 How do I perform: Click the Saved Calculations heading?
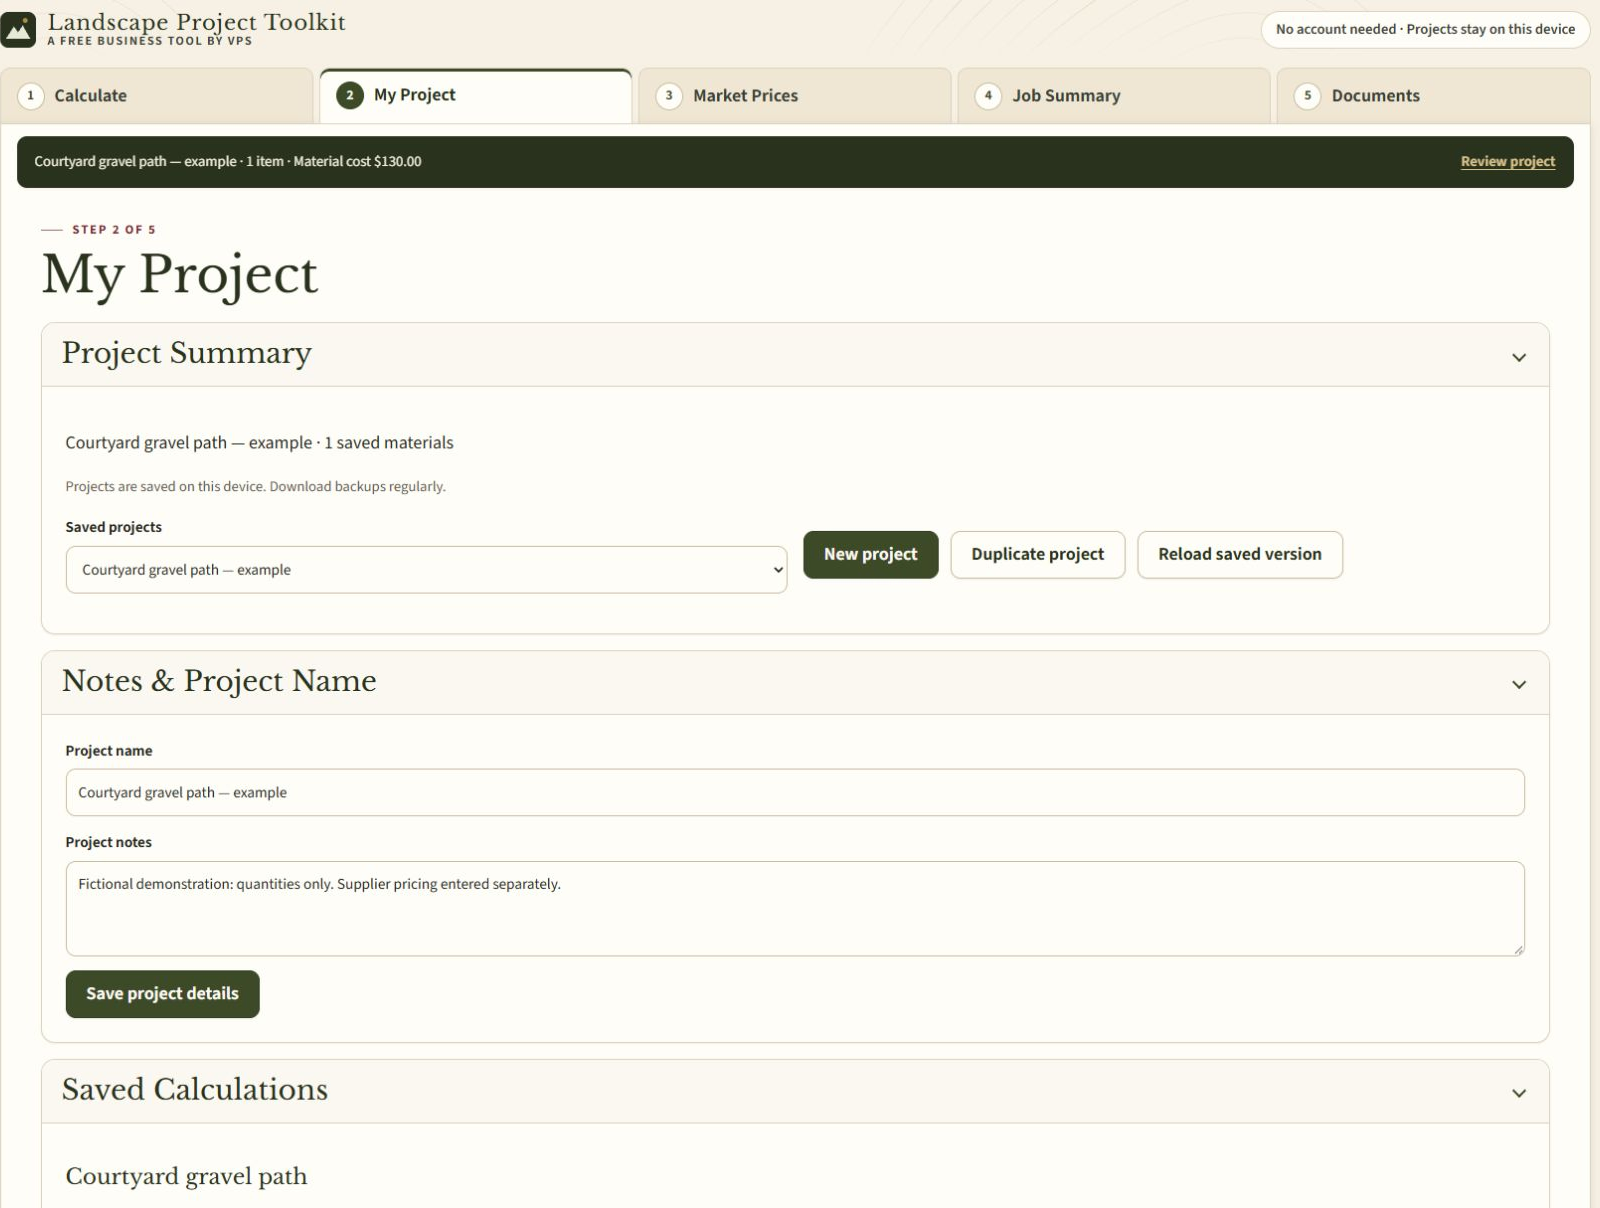point(195,1089)
